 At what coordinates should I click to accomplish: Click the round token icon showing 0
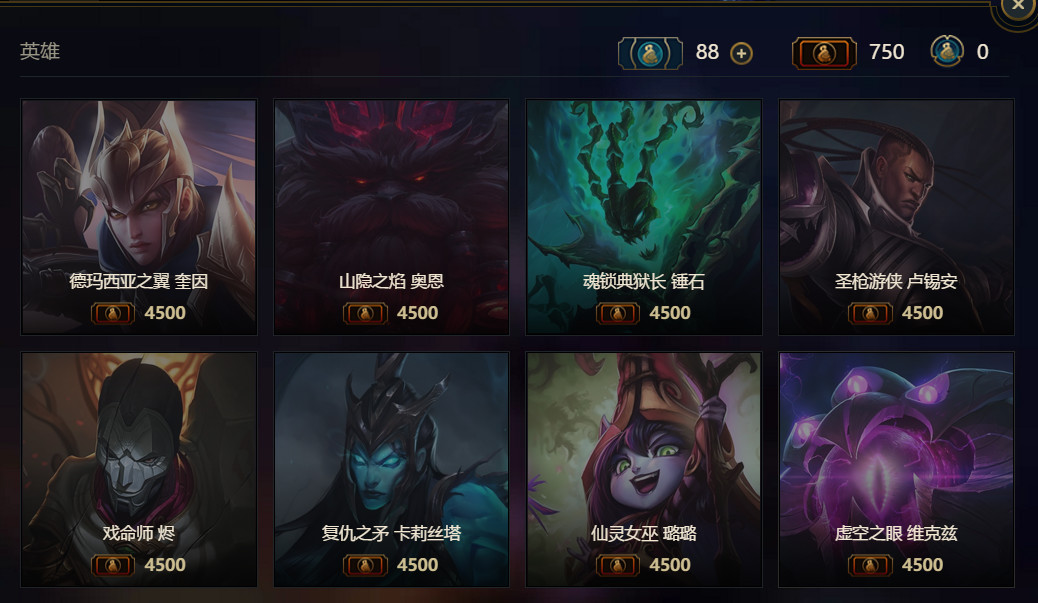click(x=947, y=51)
